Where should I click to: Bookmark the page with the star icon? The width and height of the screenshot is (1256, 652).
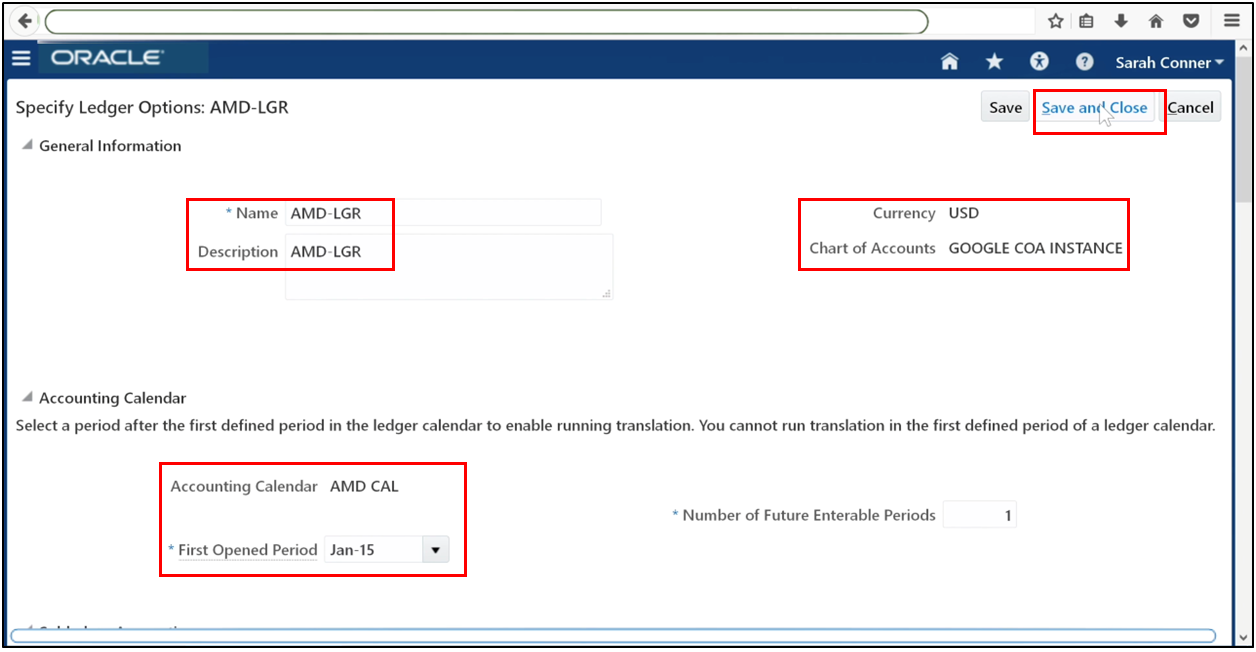[1054, 20]
